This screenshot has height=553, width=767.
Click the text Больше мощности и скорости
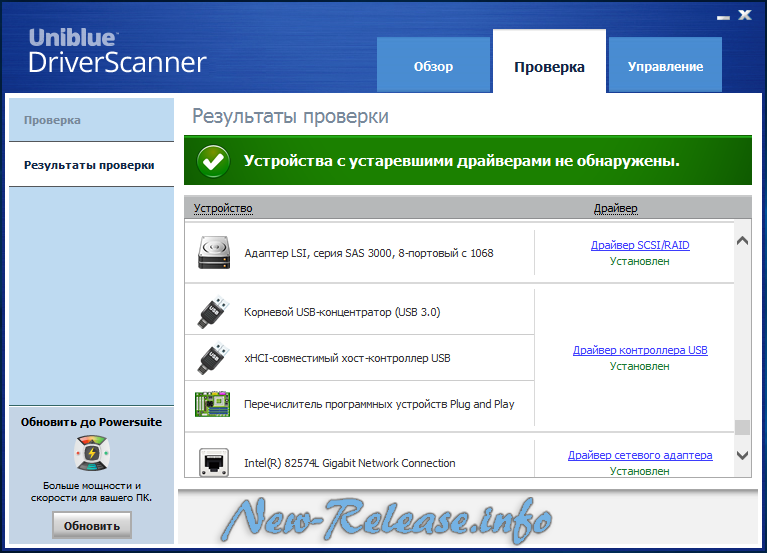(91, 491)
